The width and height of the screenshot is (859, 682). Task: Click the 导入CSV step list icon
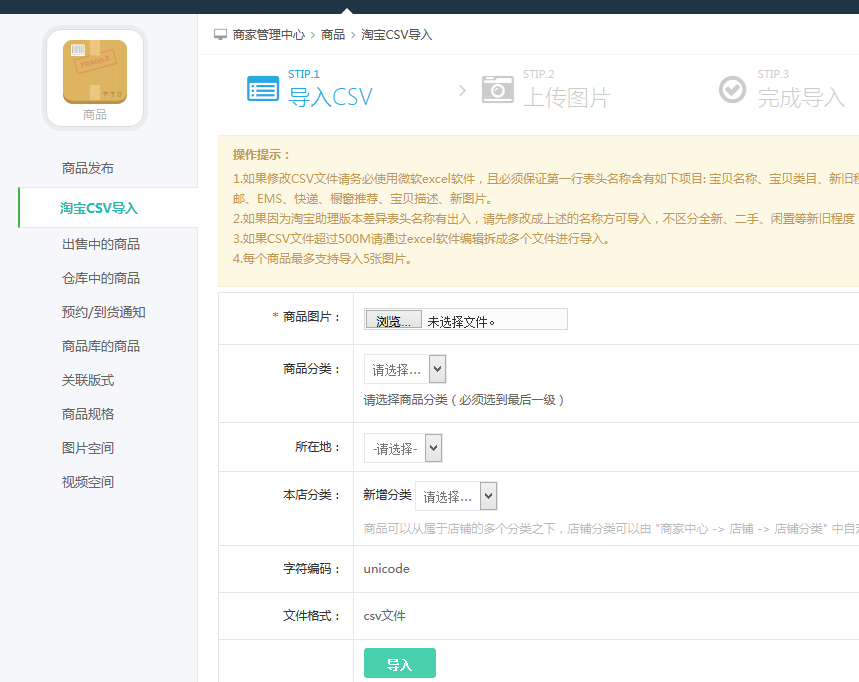[263, 88]
